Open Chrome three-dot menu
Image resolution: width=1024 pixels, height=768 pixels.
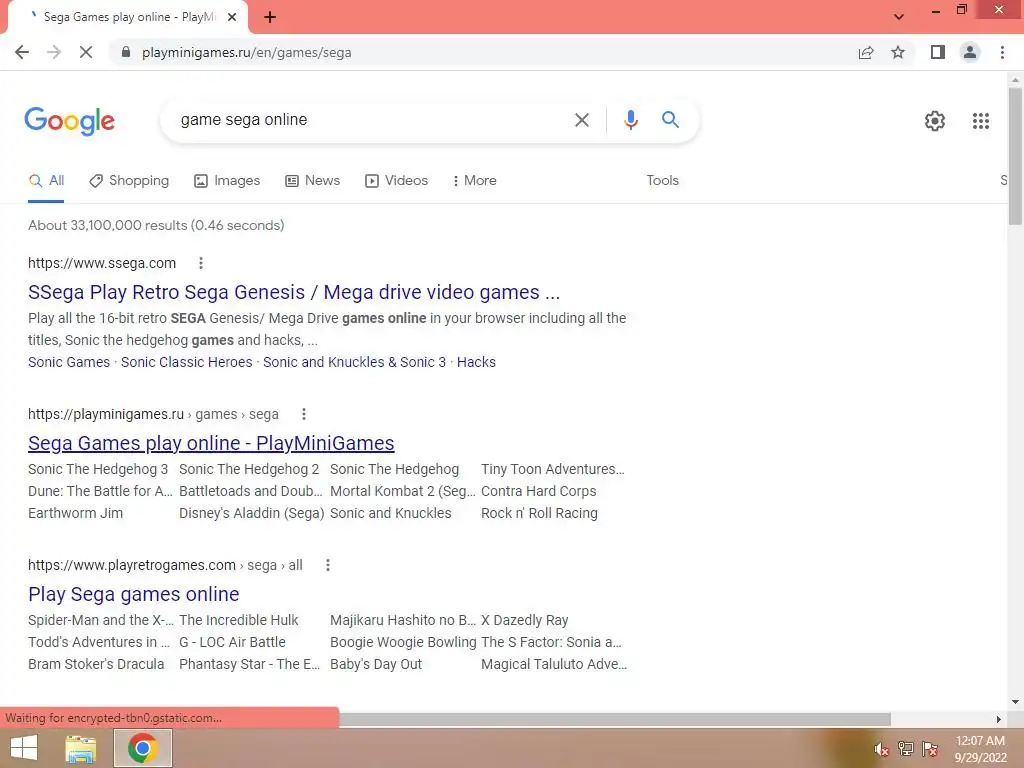point(1002,52)
